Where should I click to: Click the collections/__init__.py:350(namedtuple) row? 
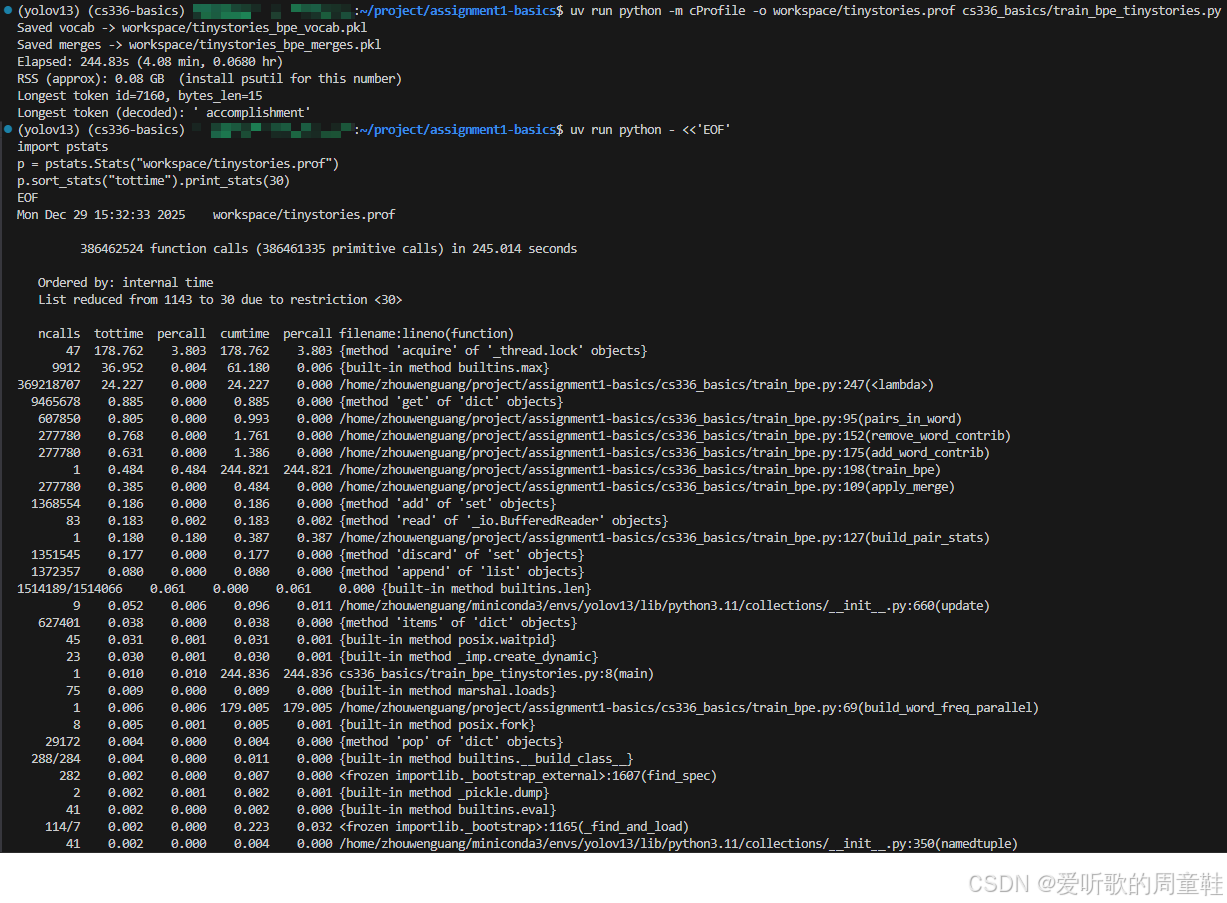tap(542, 844)
